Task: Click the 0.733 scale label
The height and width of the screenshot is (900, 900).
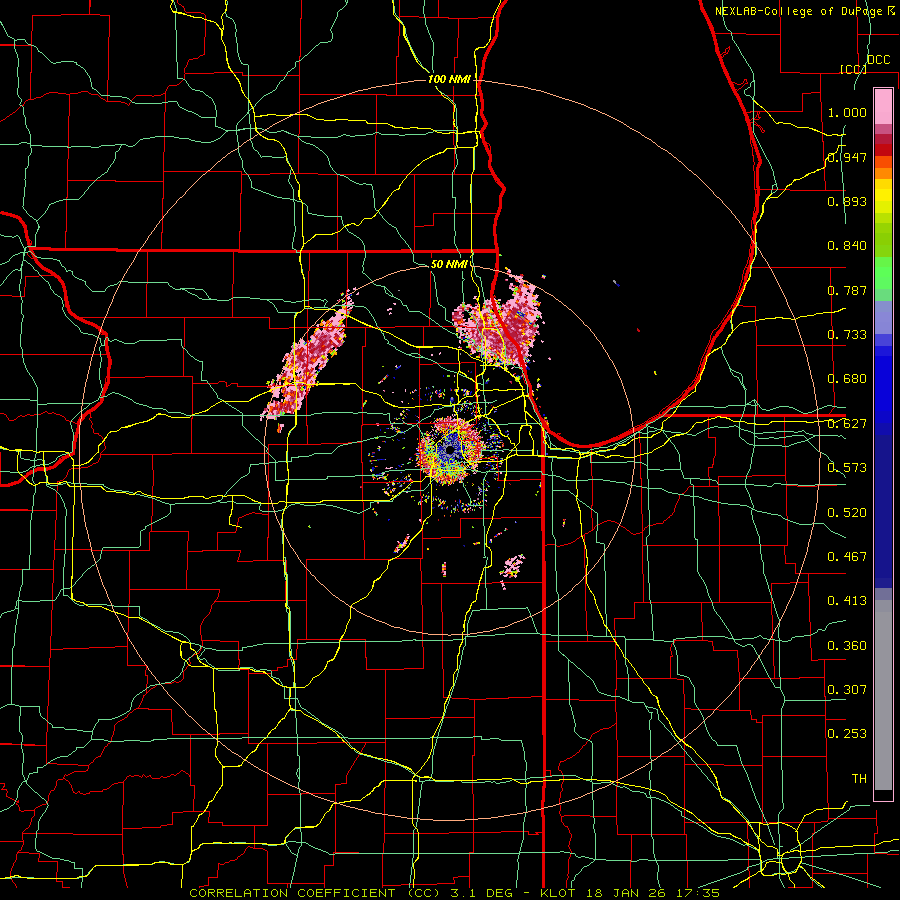Action: tap(847, 335)
